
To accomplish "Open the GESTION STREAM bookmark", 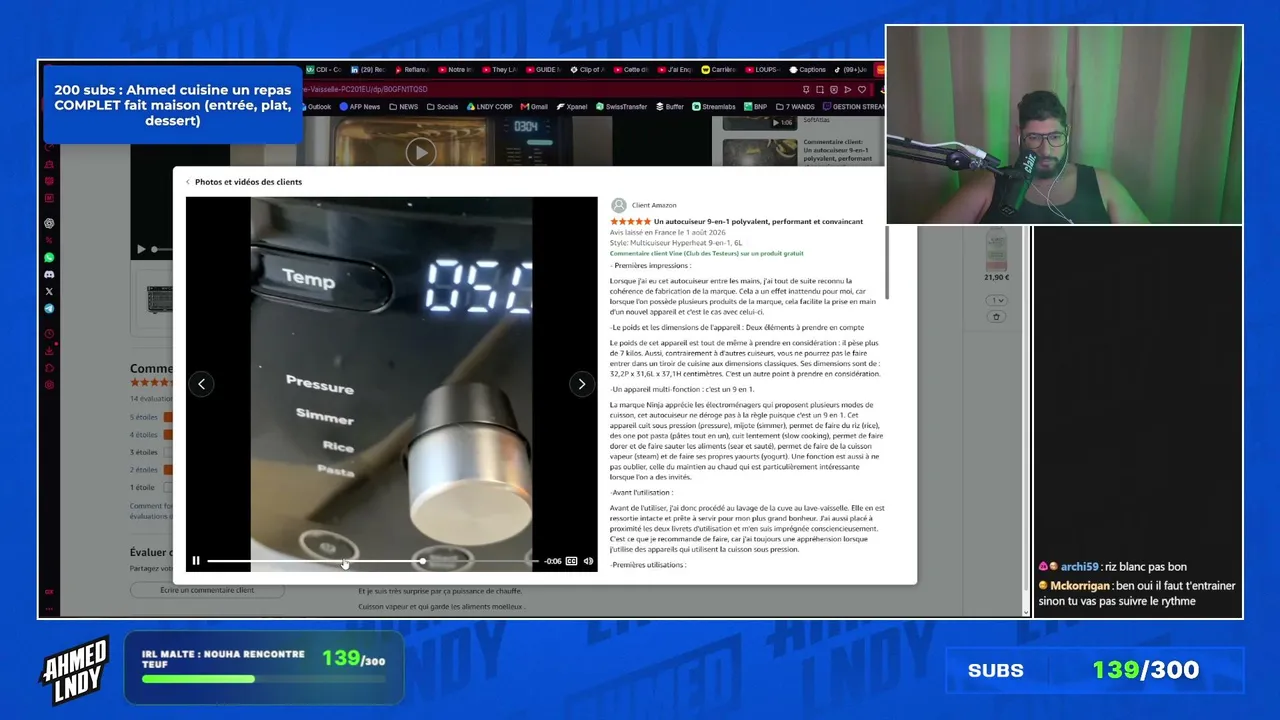I will click(x=854, y=107).
